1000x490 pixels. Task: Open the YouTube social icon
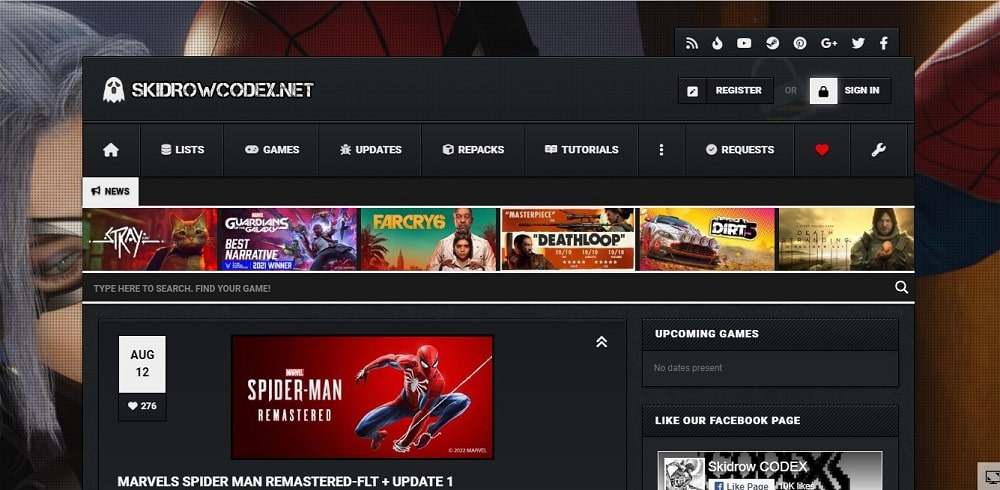point(744,43)
